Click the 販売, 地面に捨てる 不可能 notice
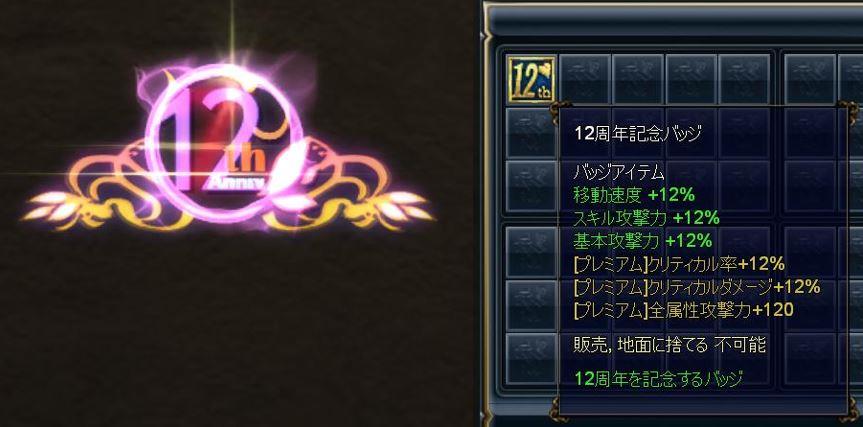 click(x=670, y=346)
